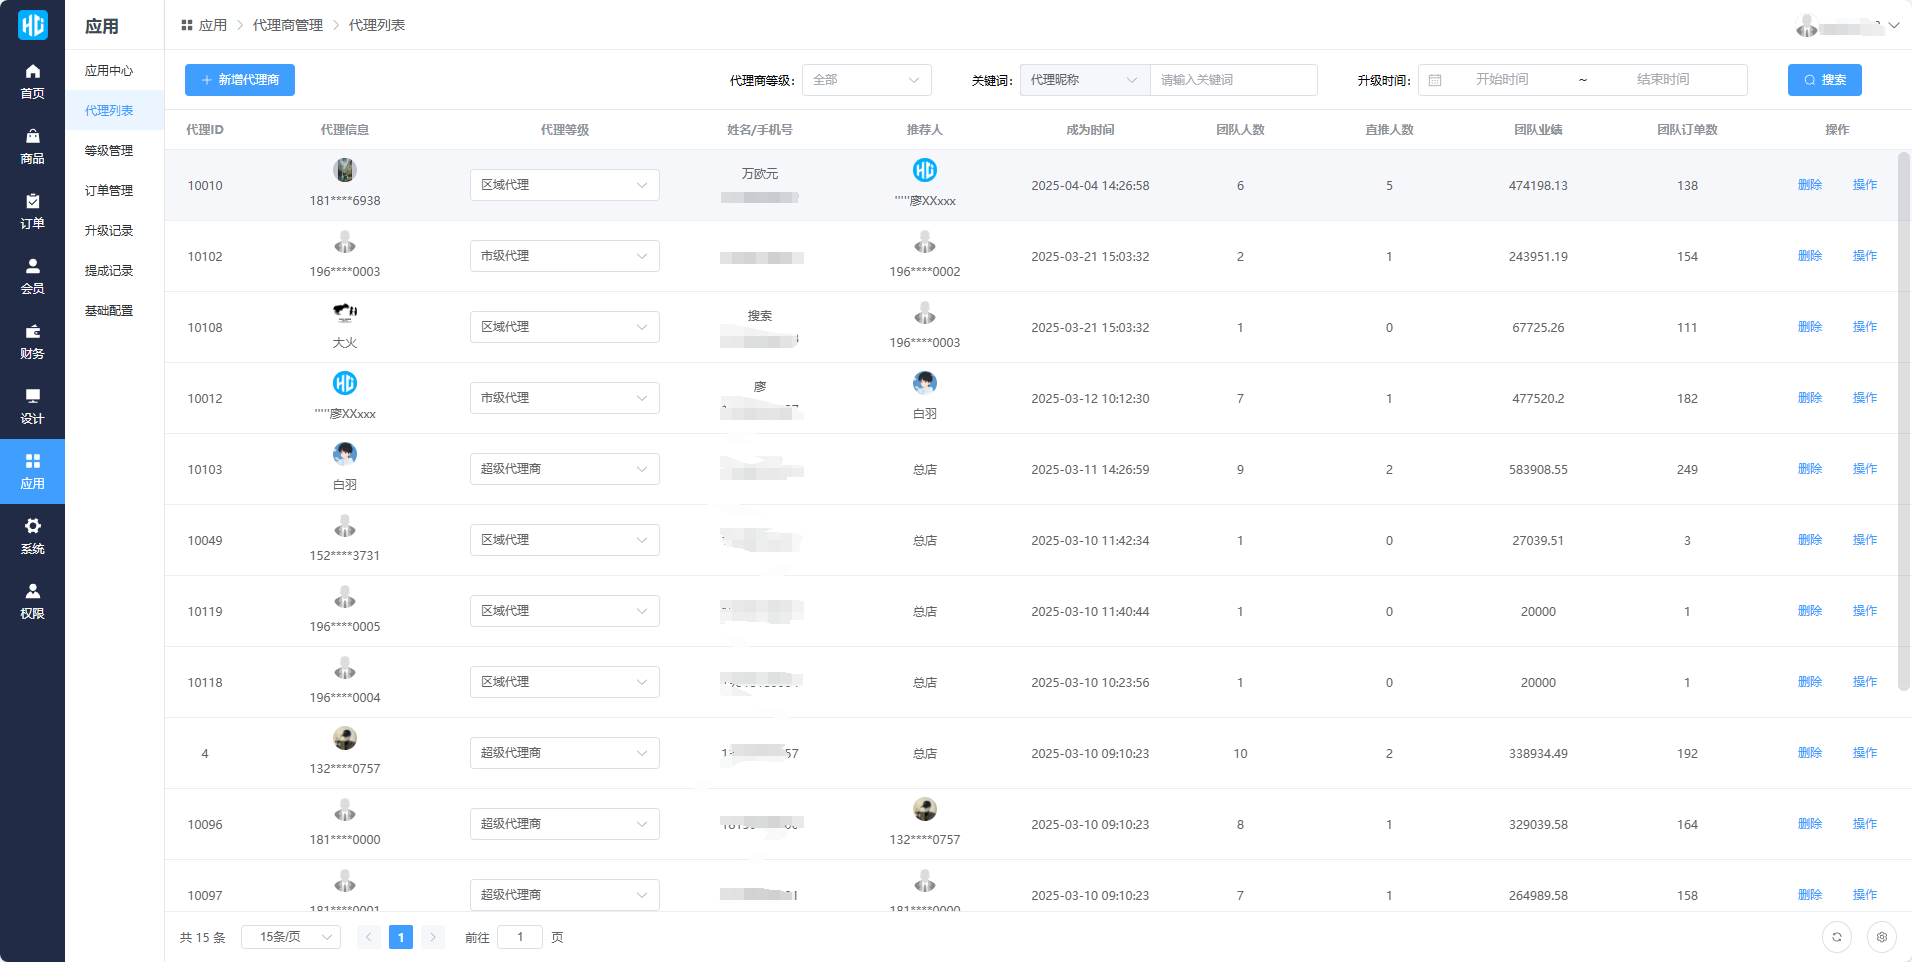Click the 新增代理商 button
The image size is (1912, 962).
point(240,80)
